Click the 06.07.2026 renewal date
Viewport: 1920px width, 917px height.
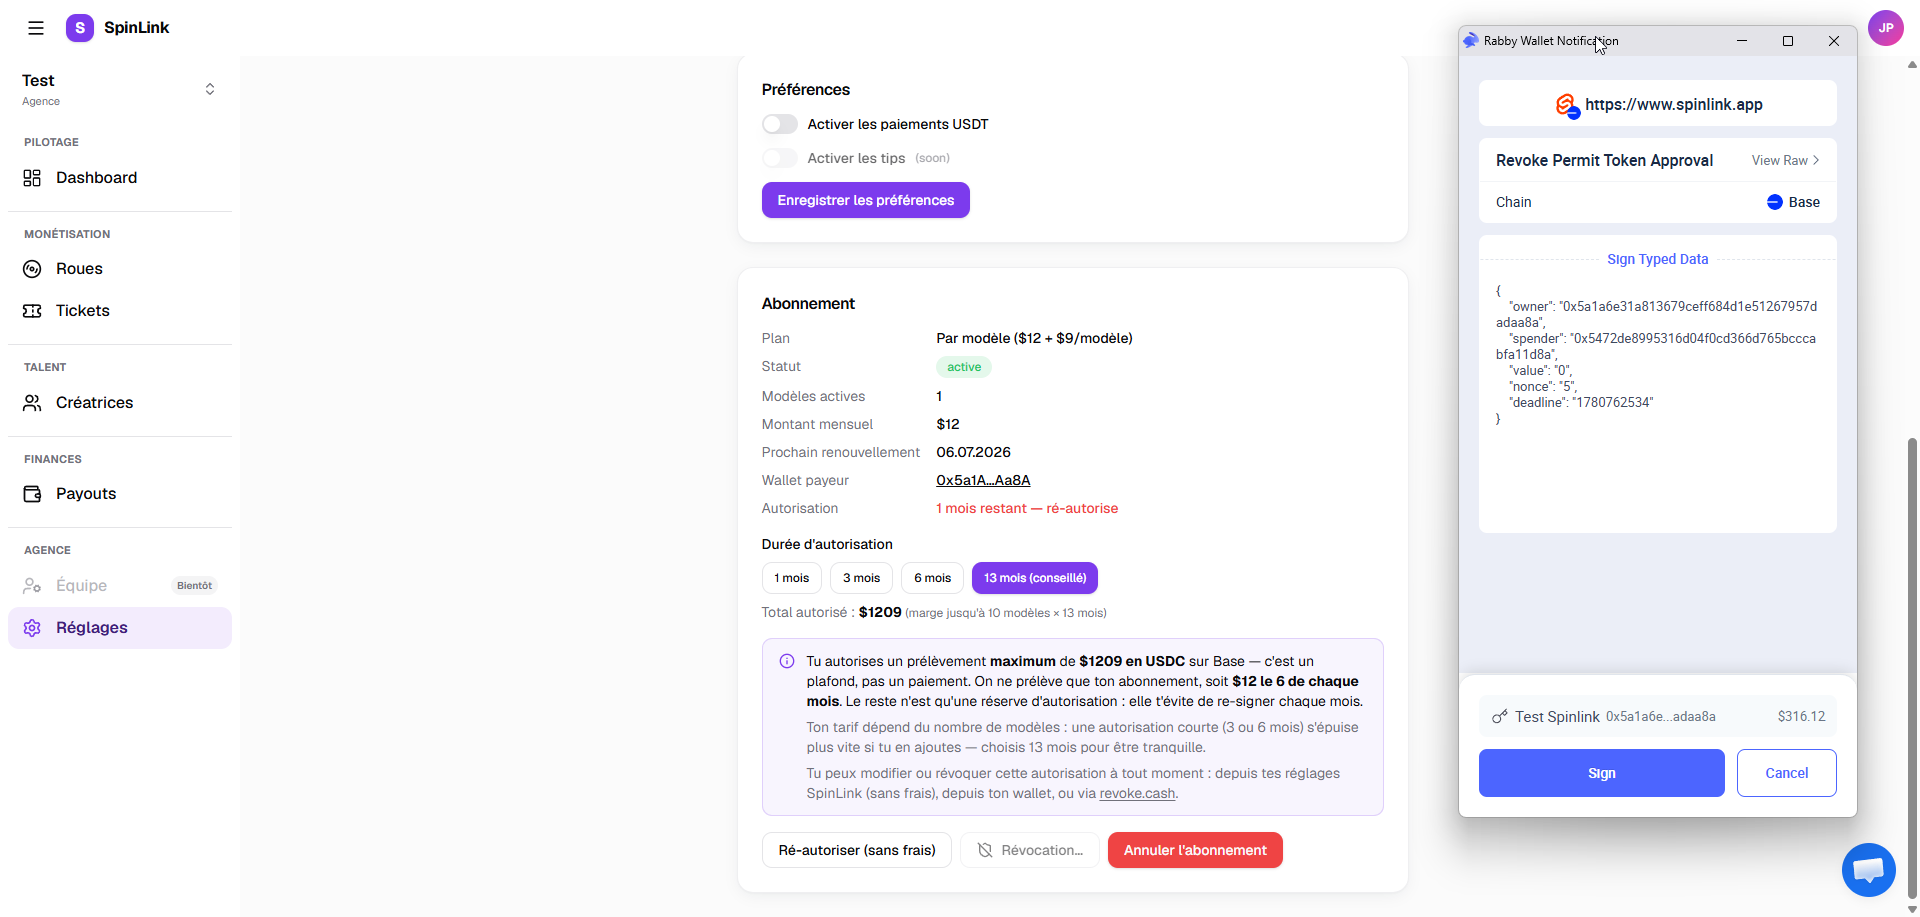tap(973, 453)
